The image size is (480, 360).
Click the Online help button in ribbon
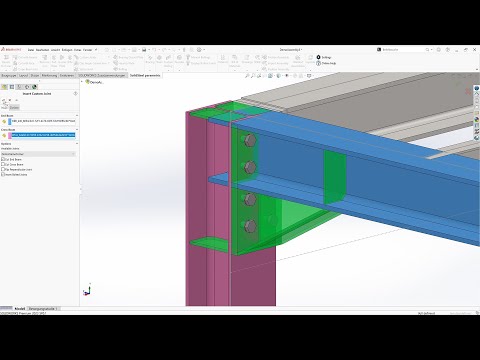click(326, 63)
